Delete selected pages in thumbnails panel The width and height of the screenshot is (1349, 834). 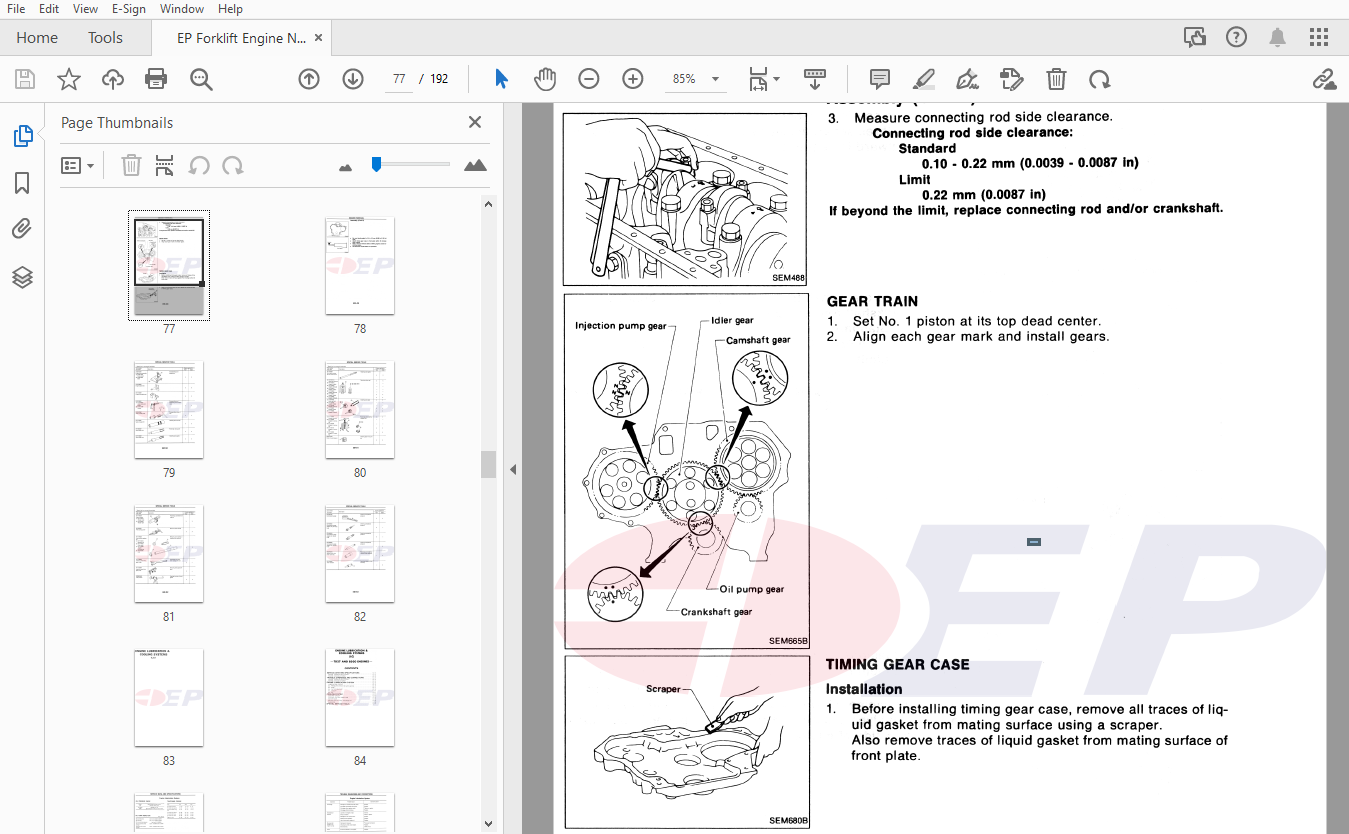click(131, 165)
